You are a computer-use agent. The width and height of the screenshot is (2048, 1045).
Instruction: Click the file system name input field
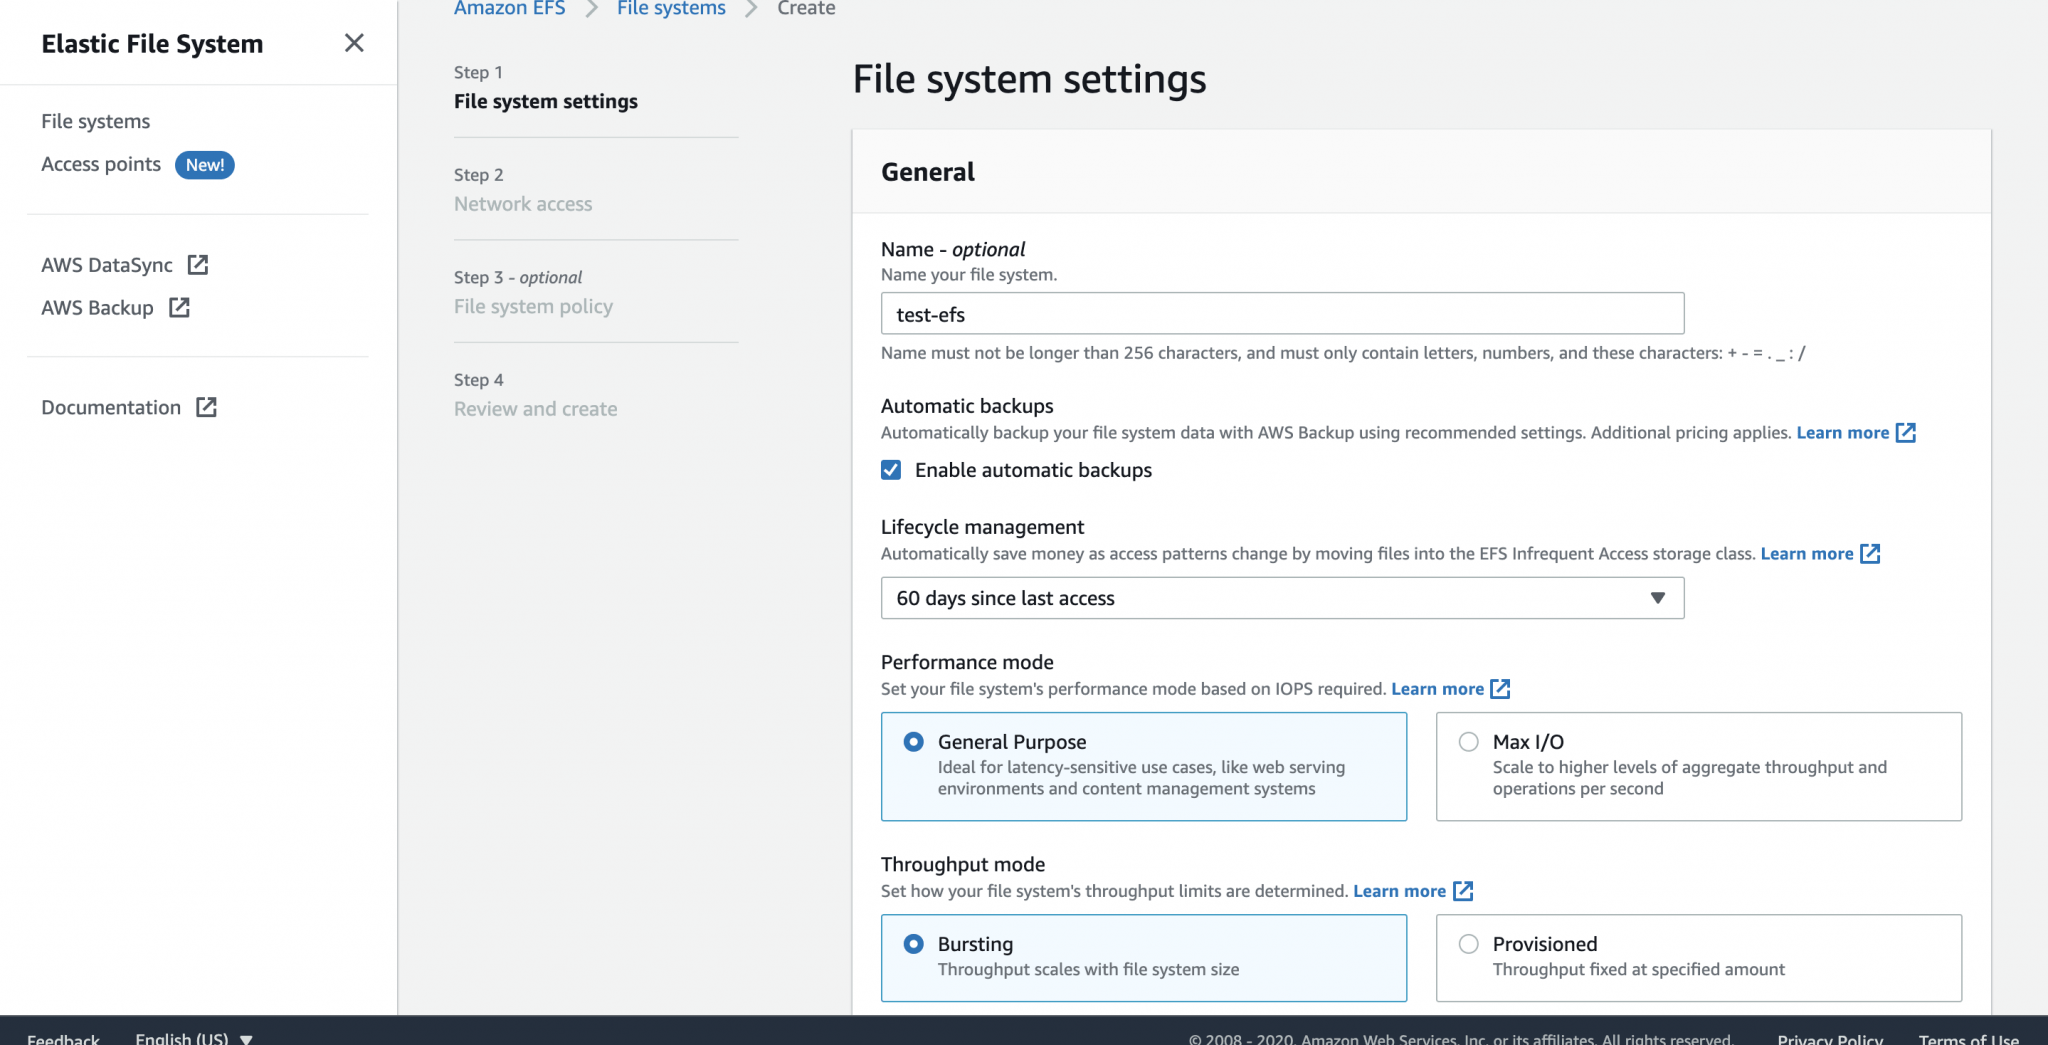point(1282,313)
